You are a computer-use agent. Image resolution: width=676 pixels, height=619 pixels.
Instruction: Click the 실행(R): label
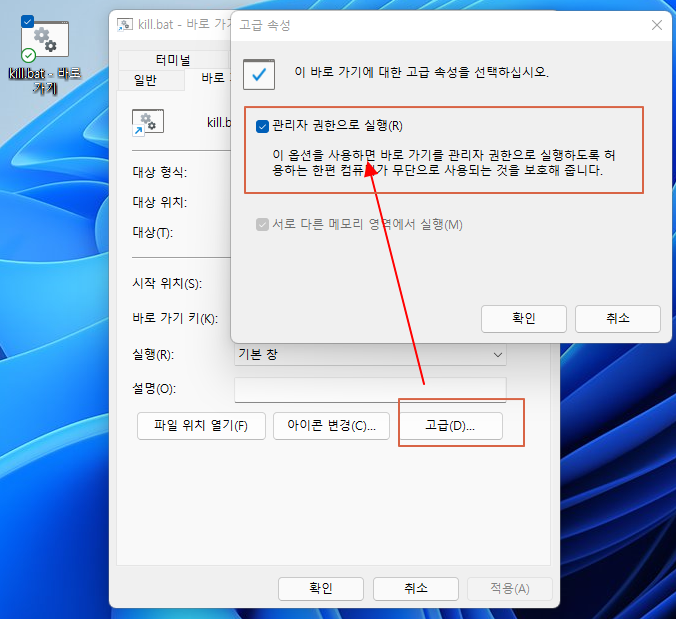pos(153,355)
